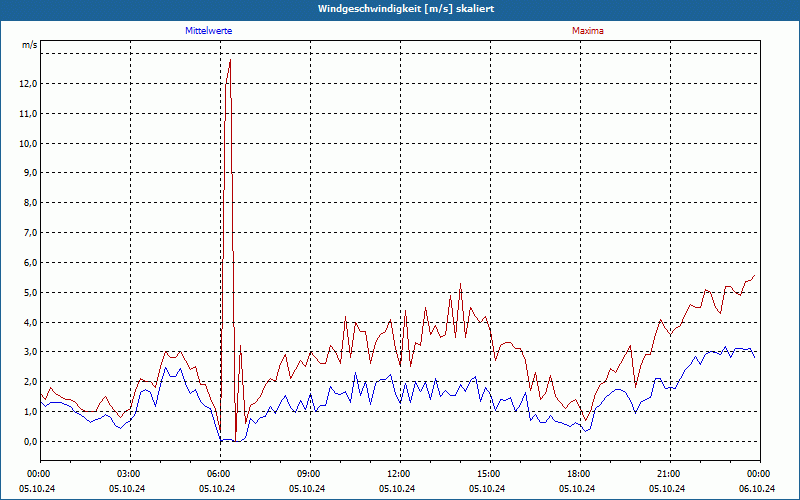The height and width of the screenshot is (500, 800).
Task: Click the red Maxima peak near 14:00
Action: (460, 284)
